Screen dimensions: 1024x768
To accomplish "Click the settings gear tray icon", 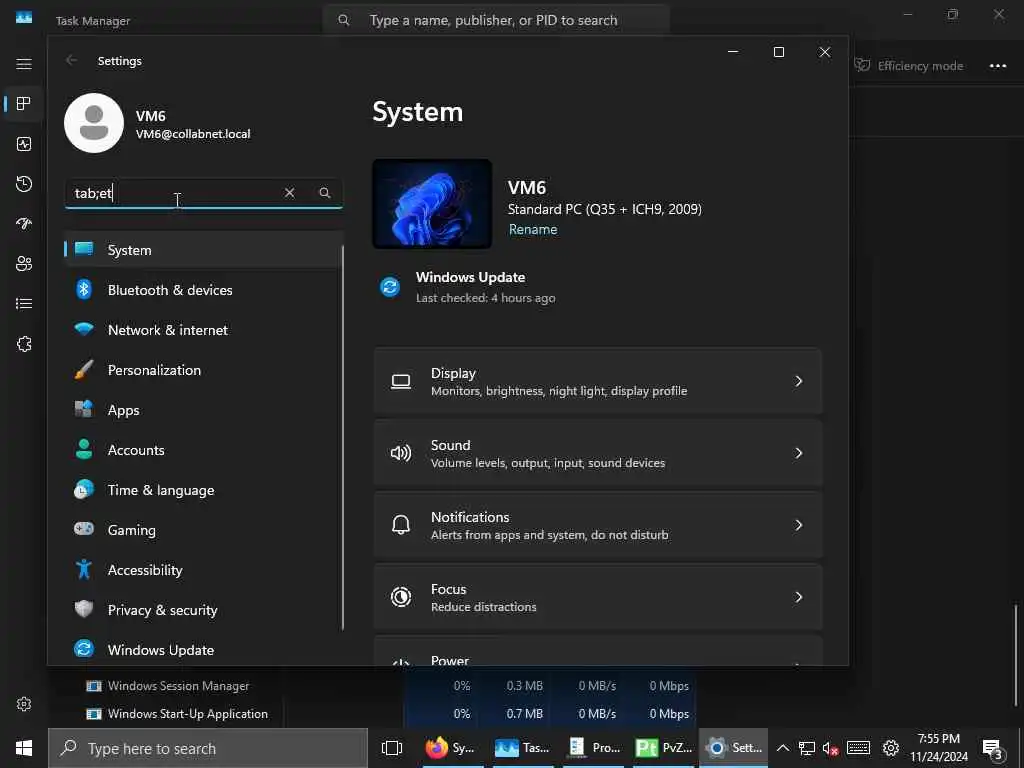I will coord(891,748).
